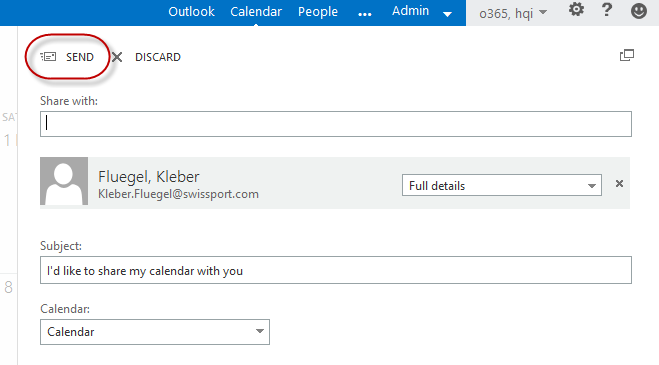Click the Send envelope icon
The image size is (659, 365).
click(x=48, y=57)
